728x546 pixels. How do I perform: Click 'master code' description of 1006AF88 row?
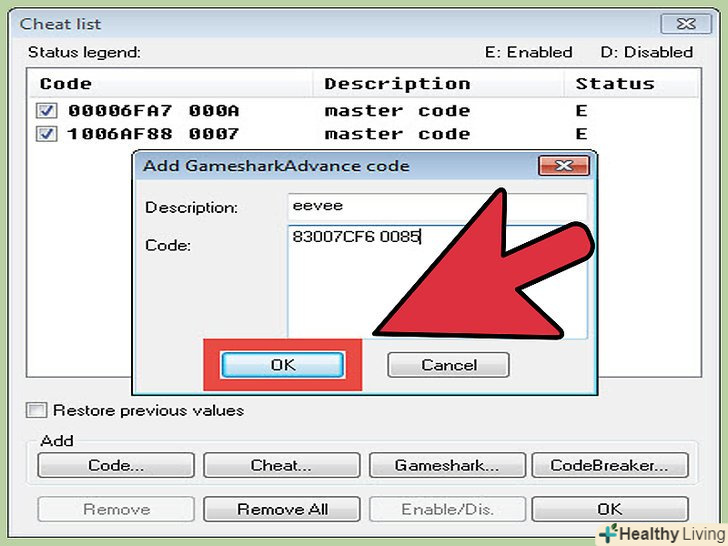tap(397, 134)
